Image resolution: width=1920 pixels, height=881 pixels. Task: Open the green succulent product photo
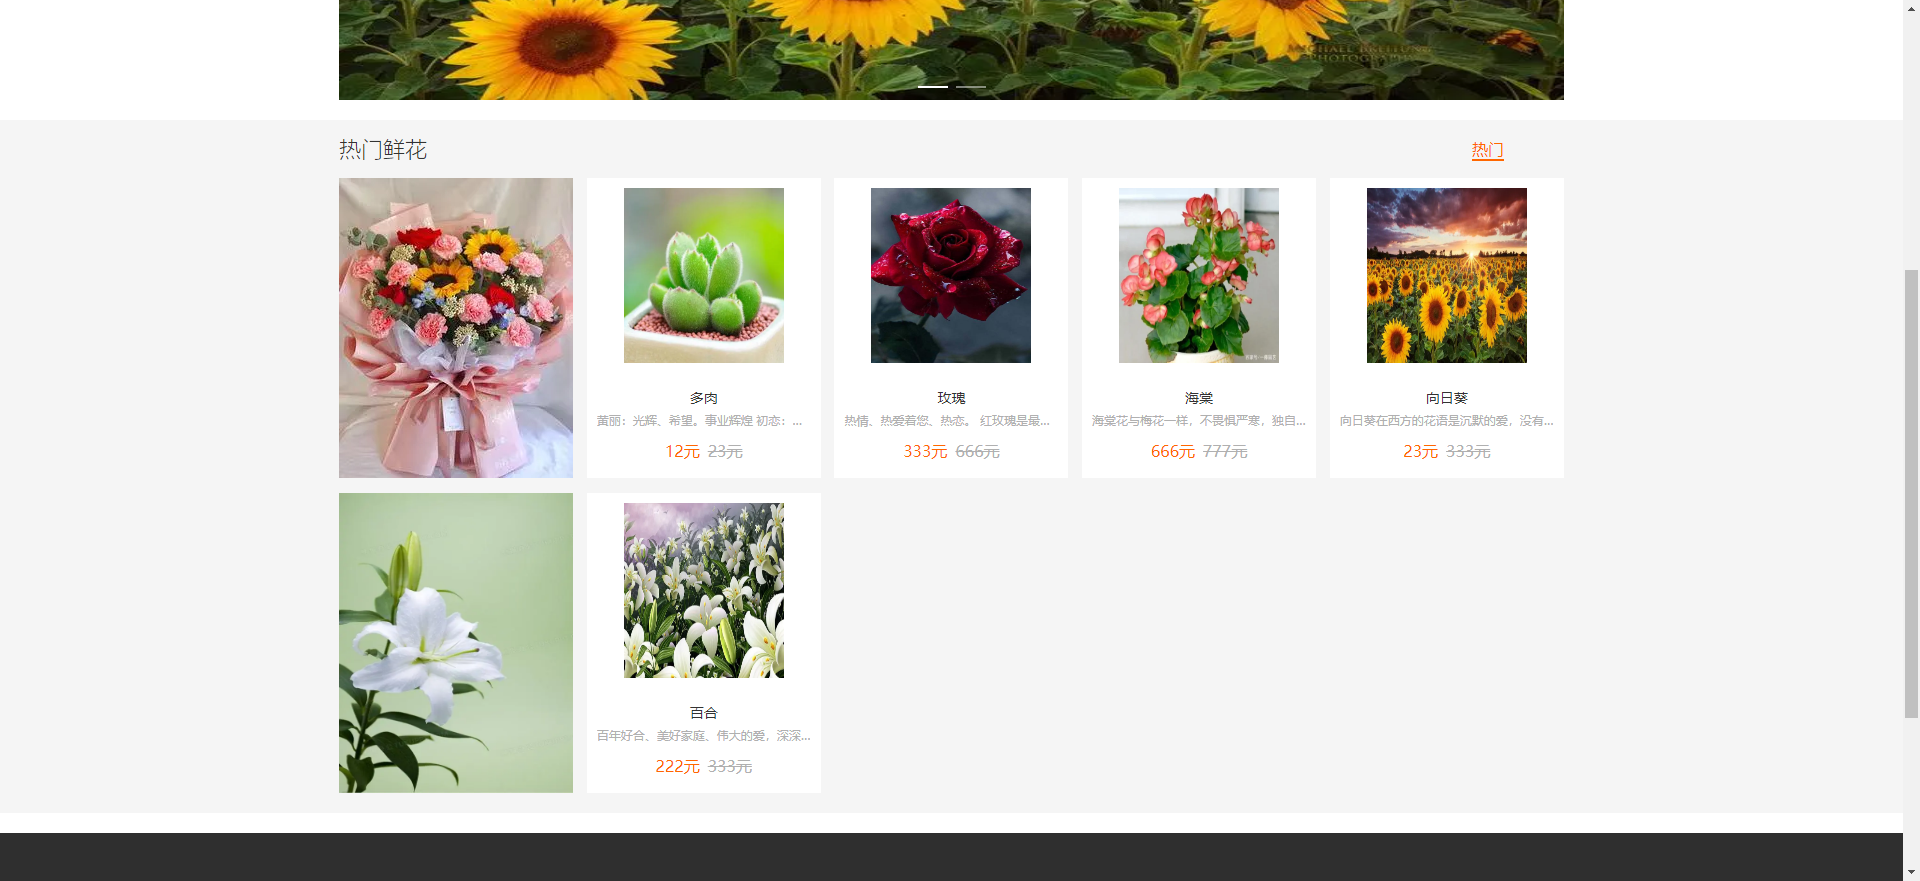click(703, 275)
